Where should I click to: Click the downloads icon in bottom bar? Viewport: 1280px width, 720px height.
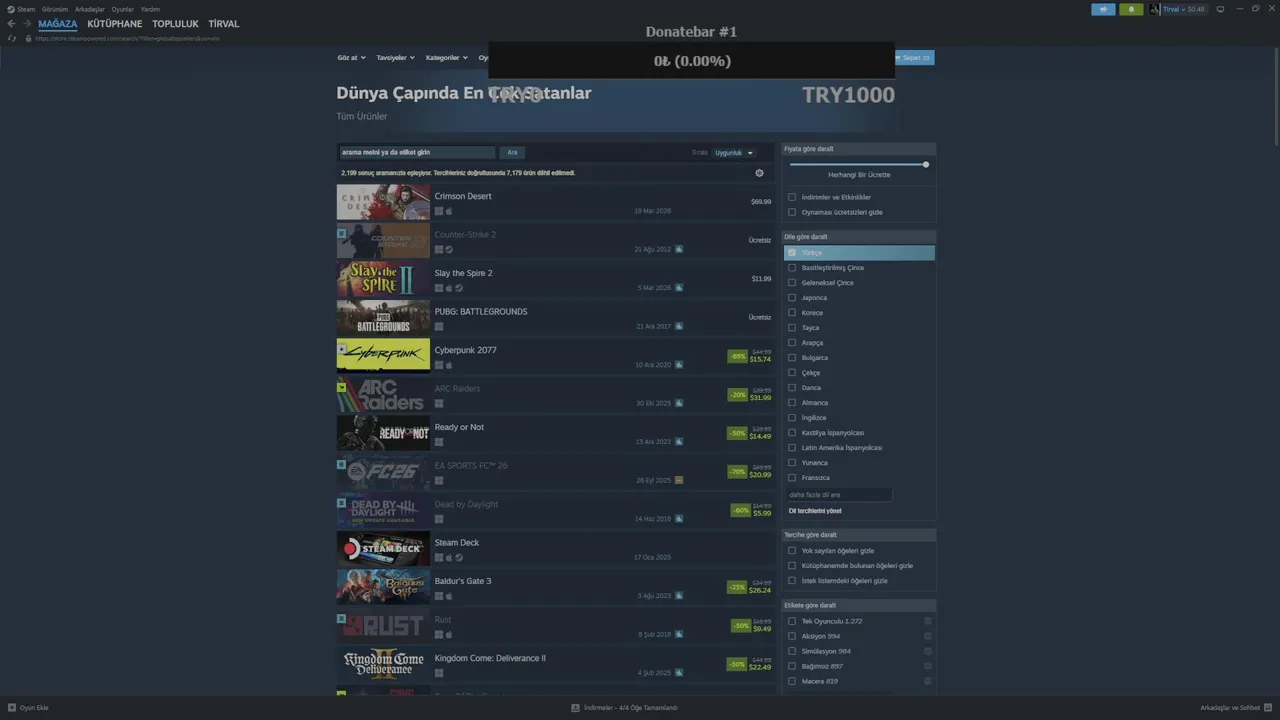point(575,707)
